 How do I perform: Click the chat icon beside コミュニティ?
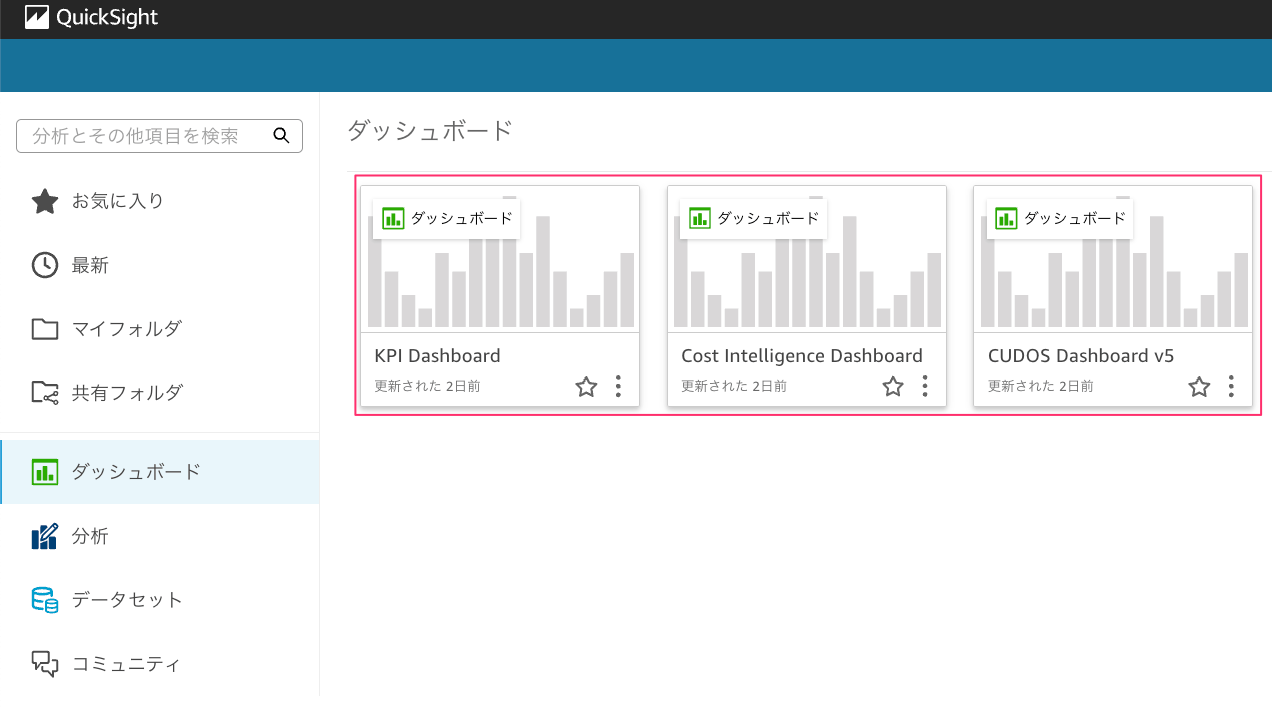45,664
